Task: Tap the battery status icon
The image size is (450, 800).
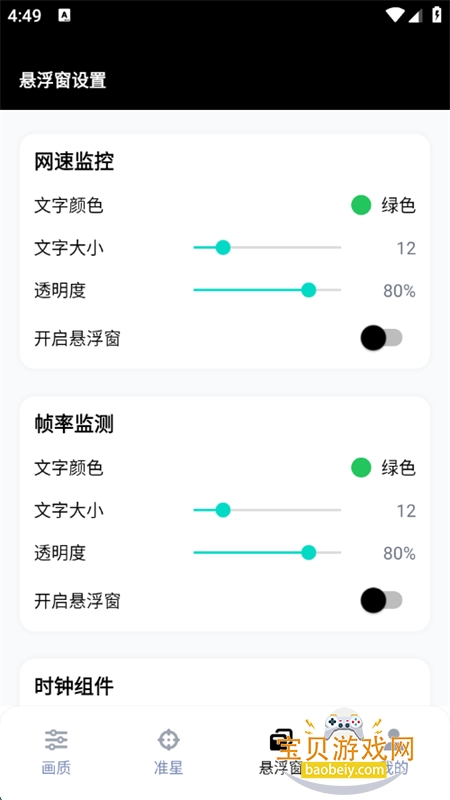Action: point(437,15)
